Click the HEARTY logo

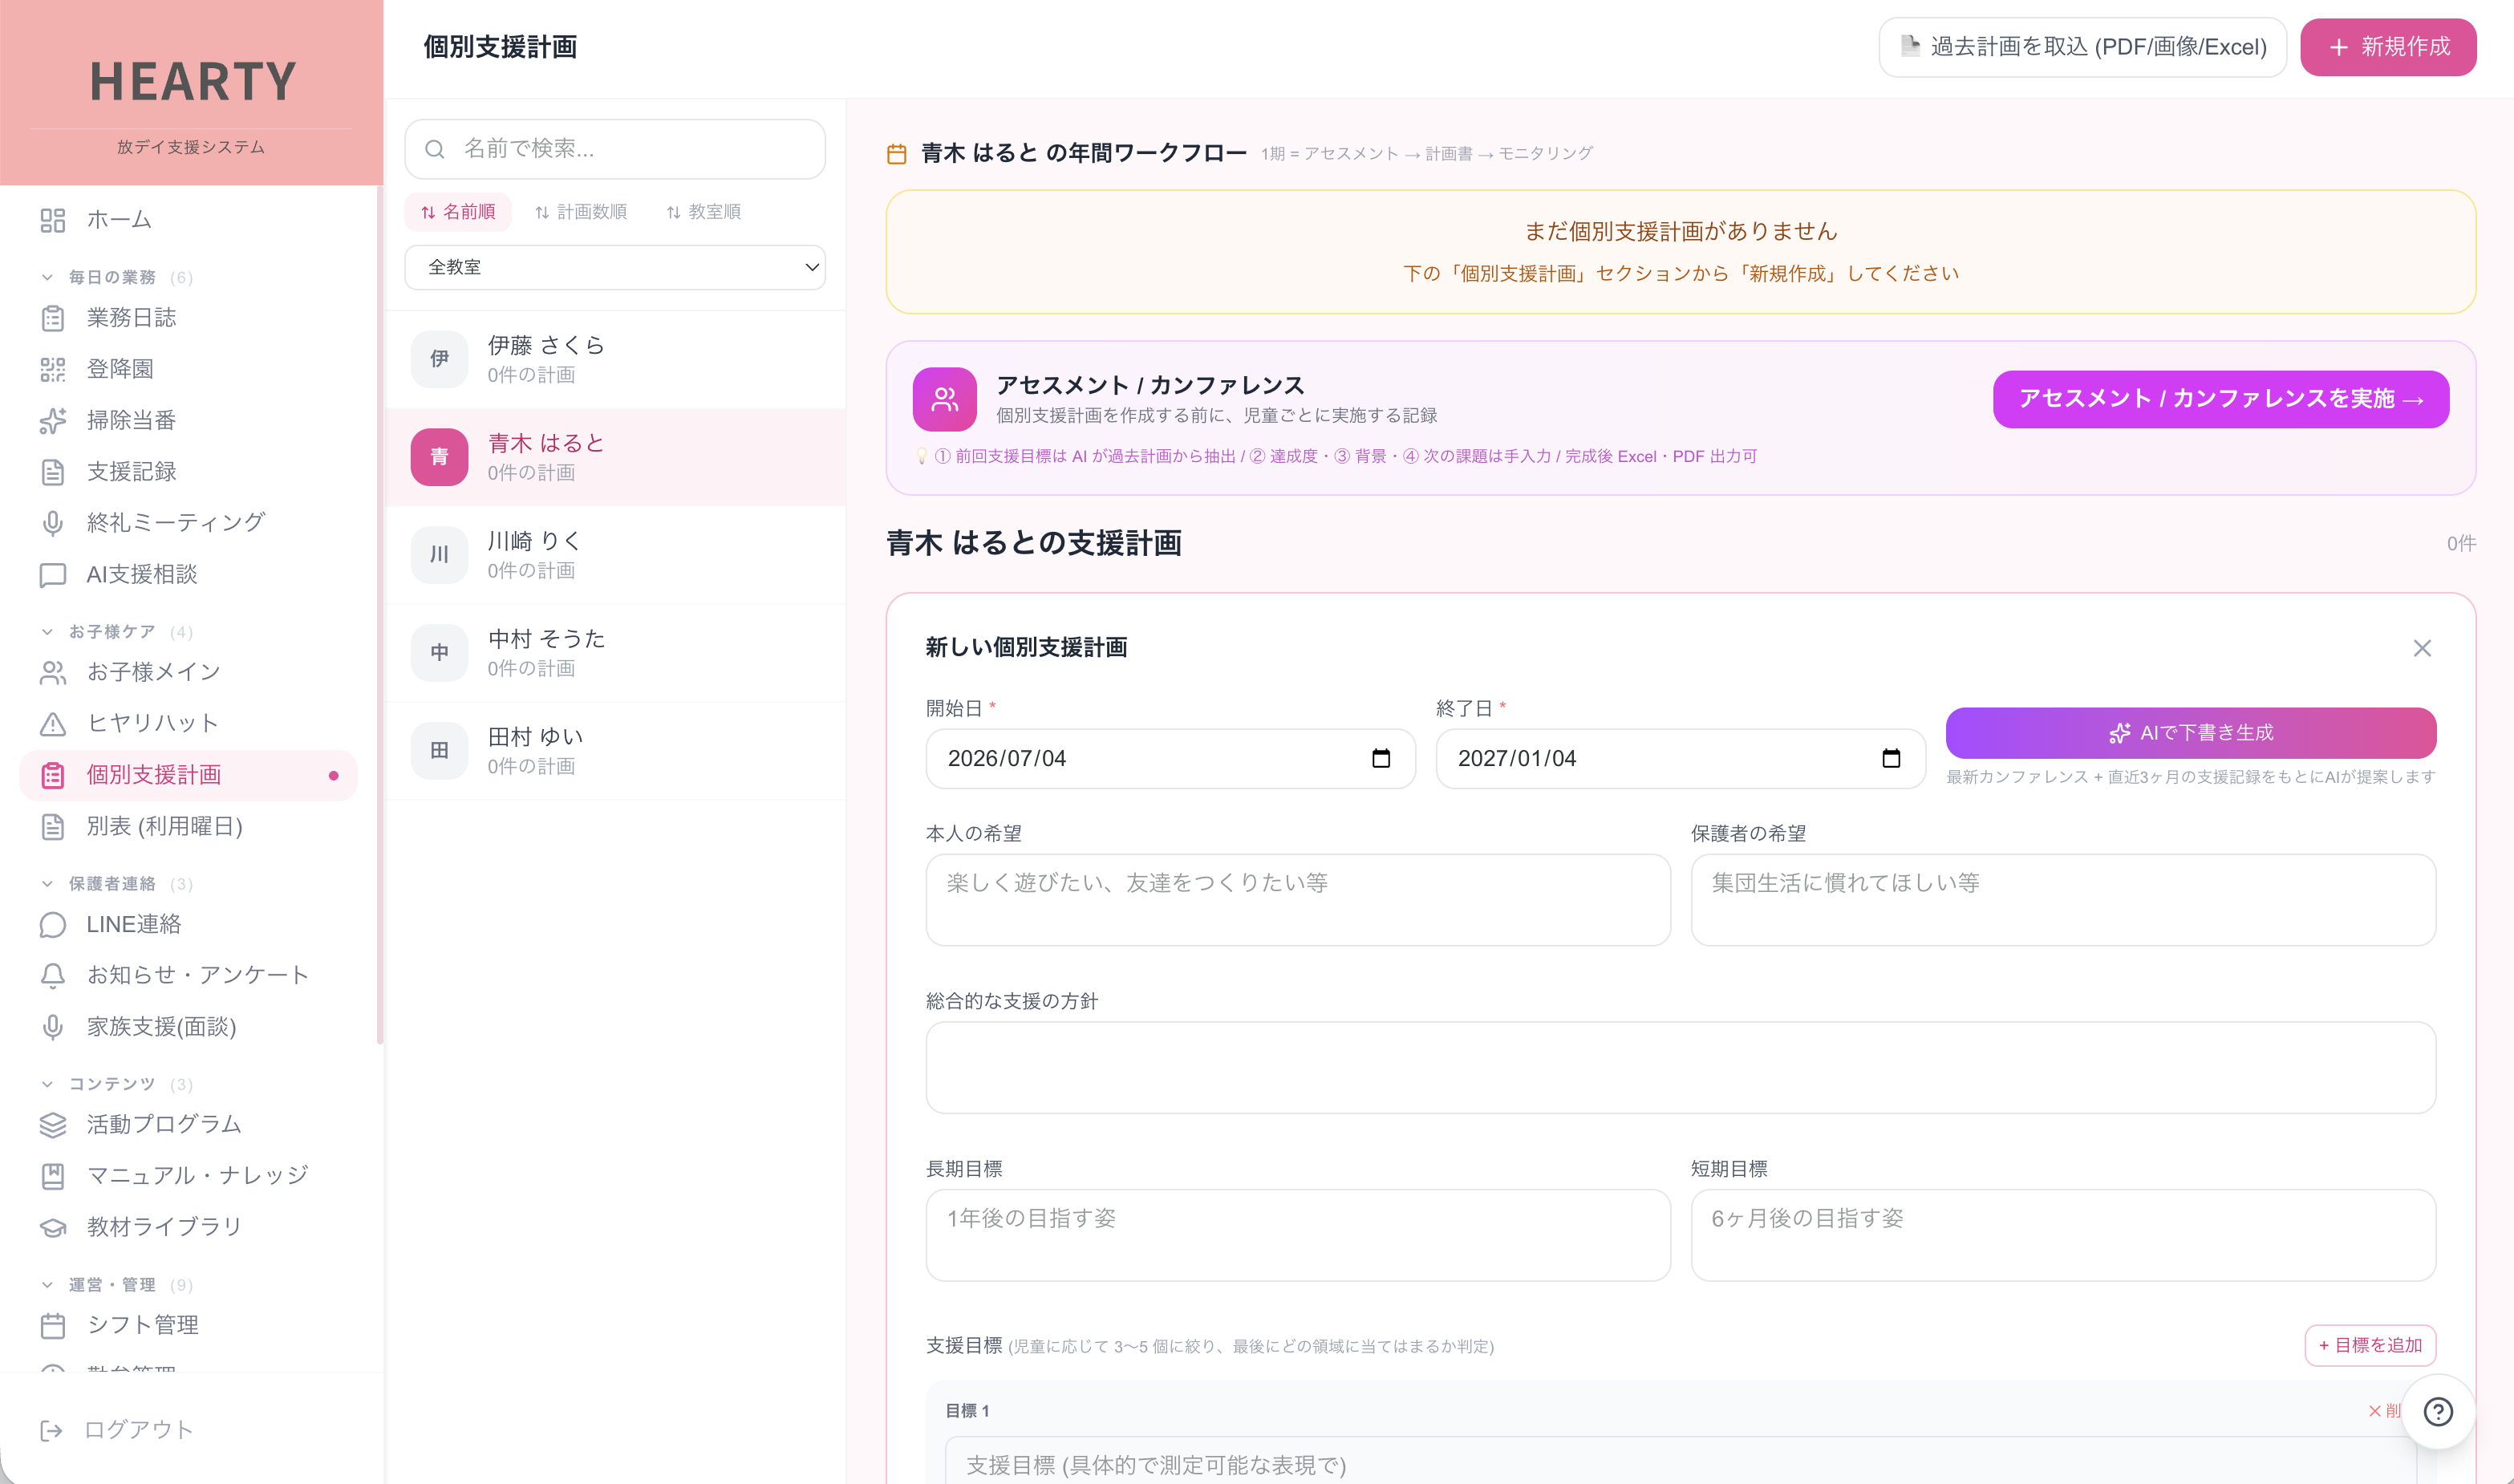pos(192,82)
